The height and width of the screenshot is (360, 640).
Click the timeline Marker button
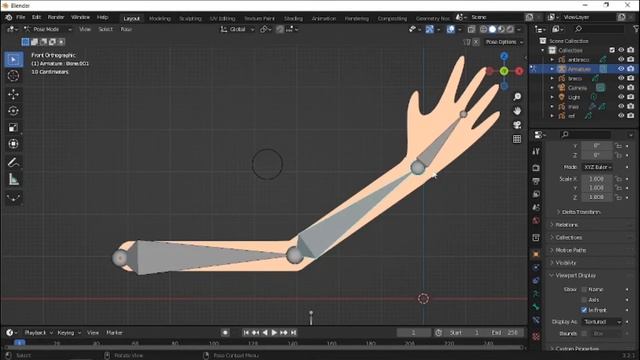click(114, 333)
